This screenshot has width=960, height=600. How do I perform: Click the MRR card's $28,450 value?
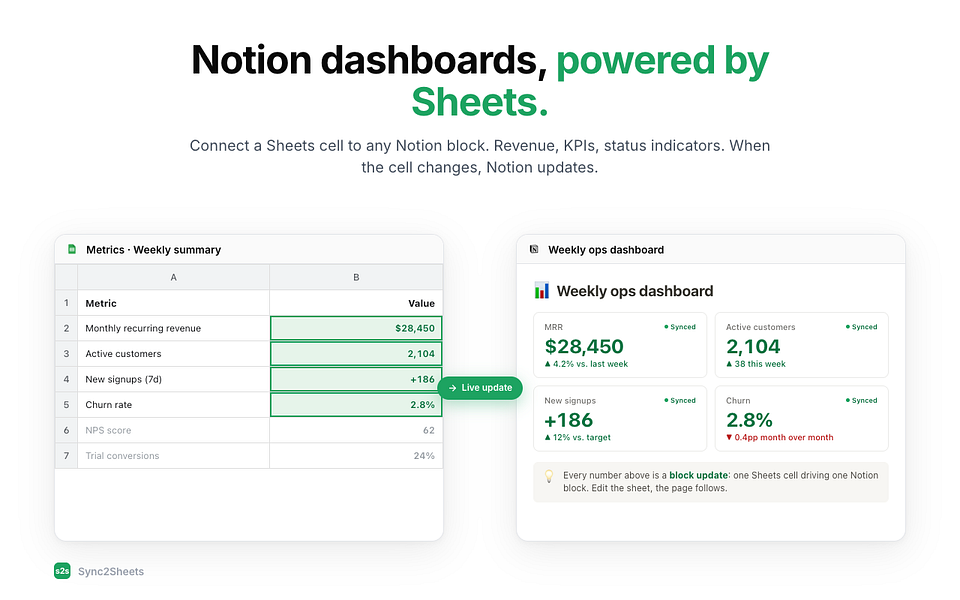click(x=584, y=347)
